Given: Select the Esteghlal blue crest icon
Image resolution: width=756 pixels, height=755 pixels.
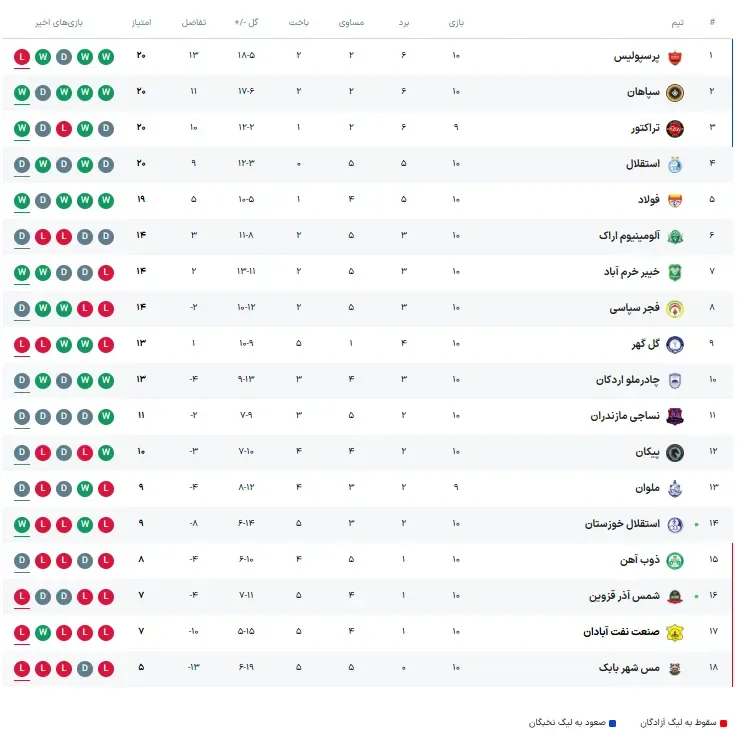Looking at the screenshot, I should 675,165.
